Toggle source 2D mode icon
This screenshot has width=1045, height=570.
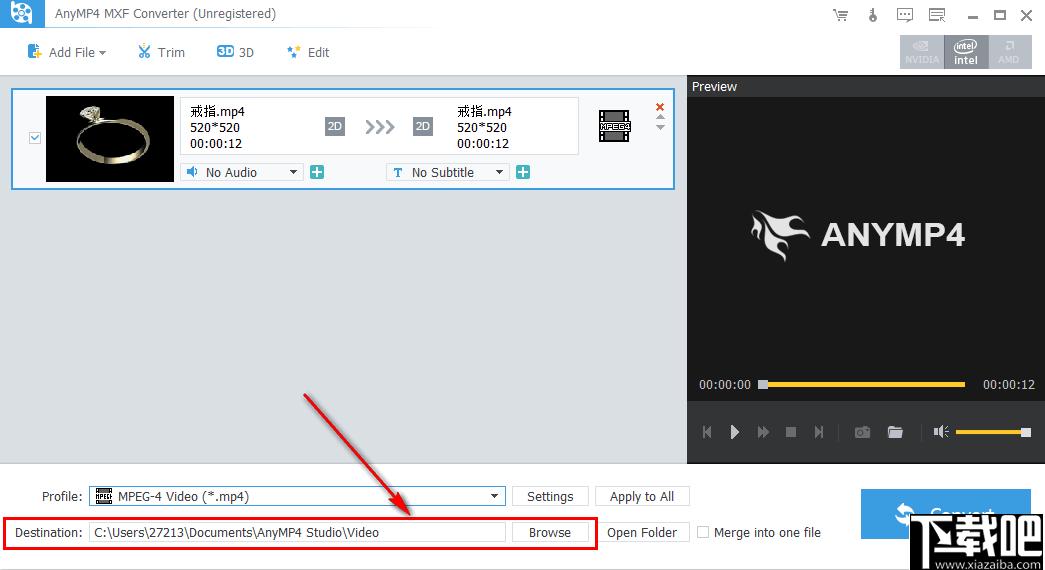click(335, 126)
